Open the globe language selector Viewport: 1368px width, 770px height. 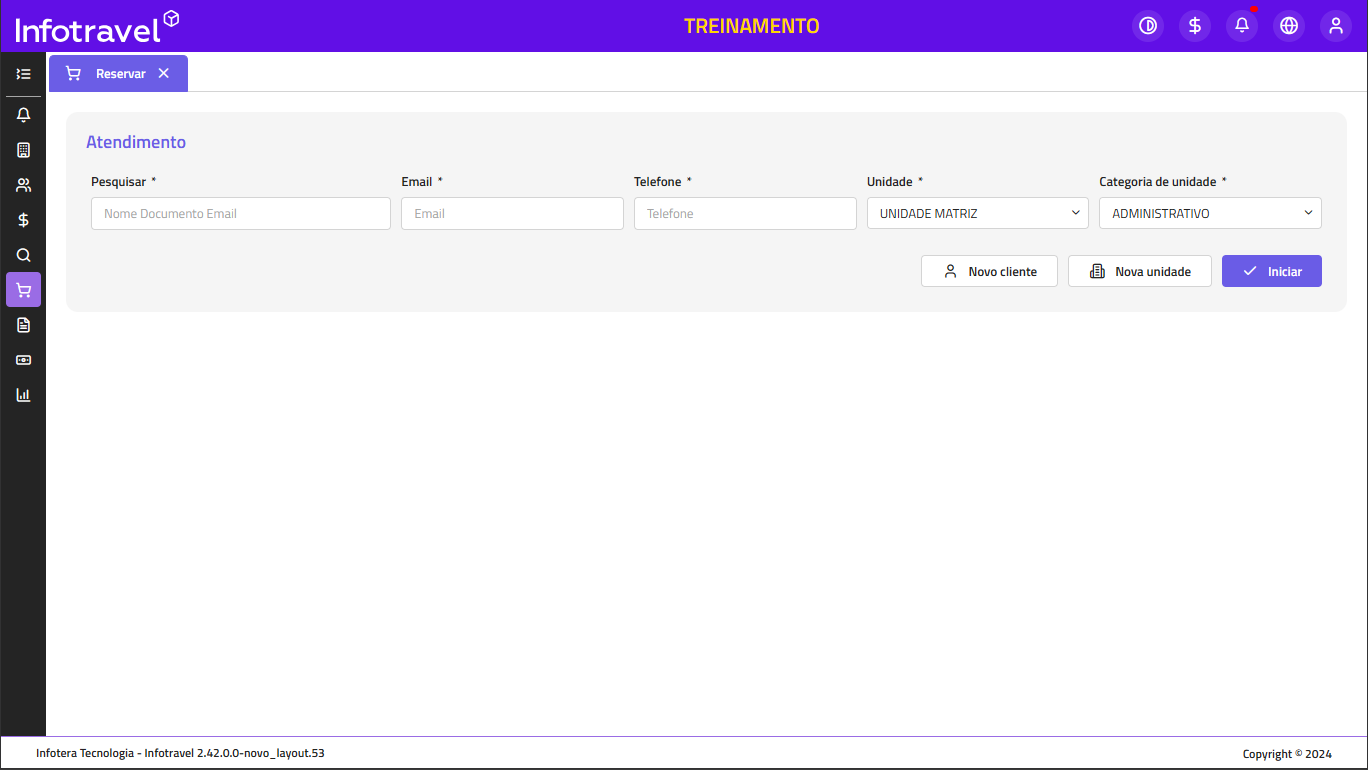click(x=1289, y=26)
